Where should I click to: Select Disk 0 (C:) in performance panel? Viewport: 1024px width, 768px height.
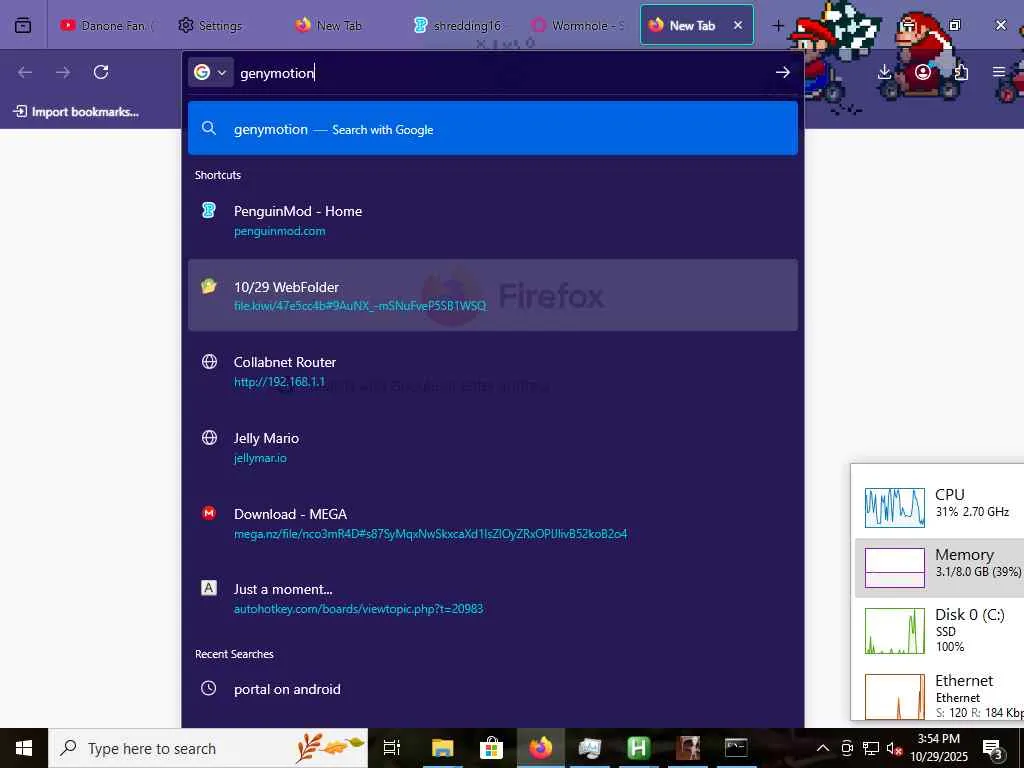point(939,630)
